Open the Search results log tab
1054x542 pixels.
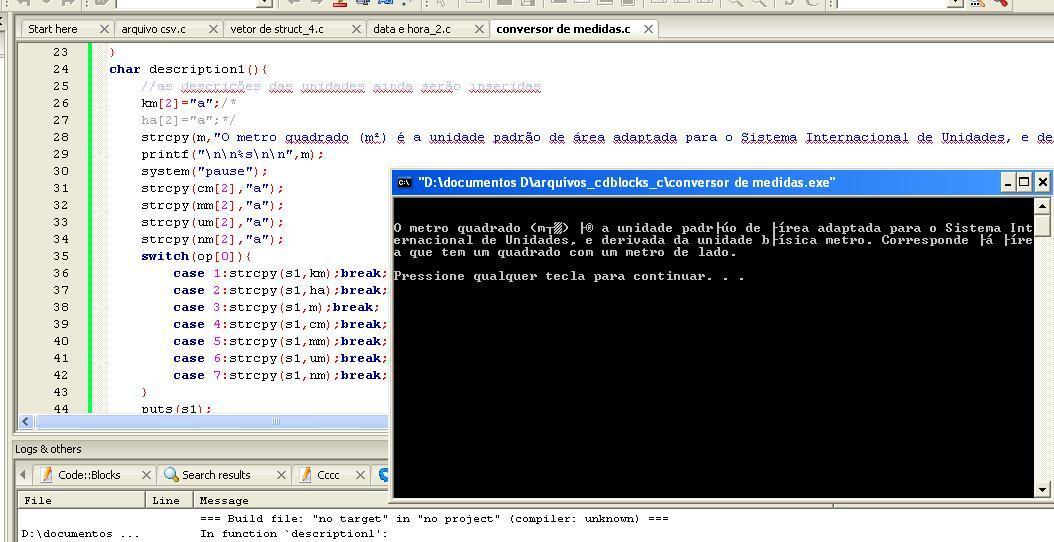coord(216,475)
